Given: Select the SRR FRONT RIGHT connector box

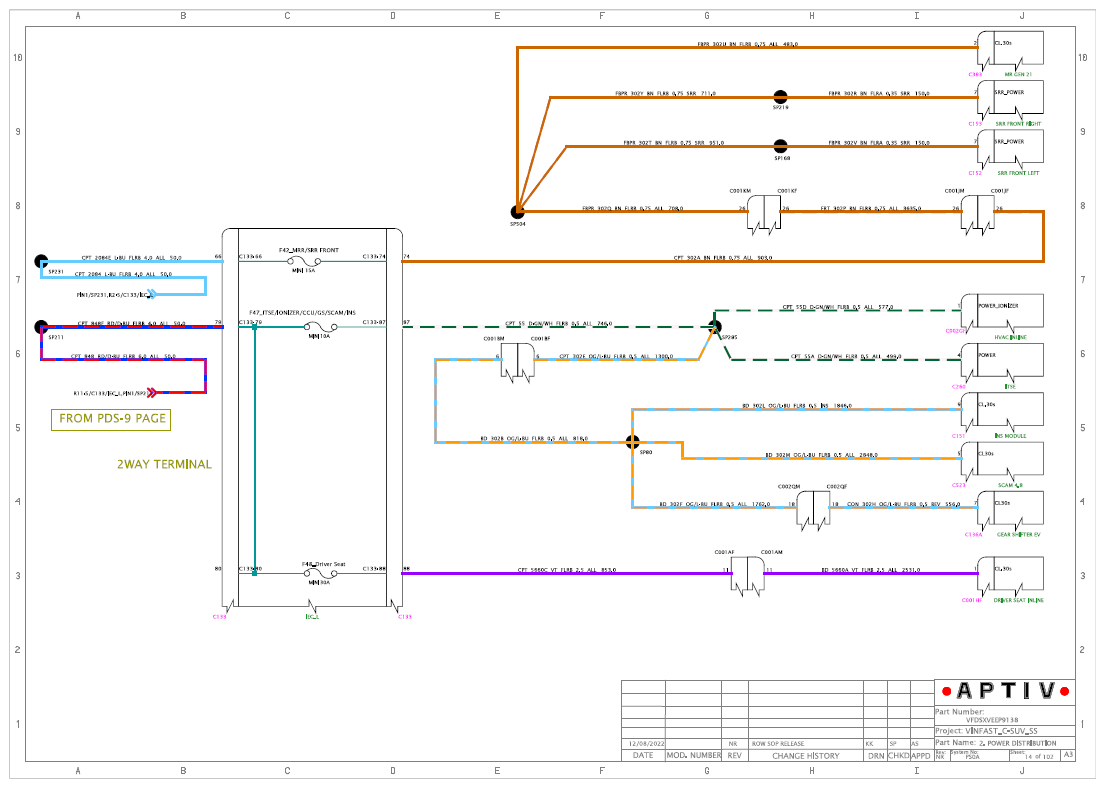Looking at the screenshot, I should pos(1011,99).
